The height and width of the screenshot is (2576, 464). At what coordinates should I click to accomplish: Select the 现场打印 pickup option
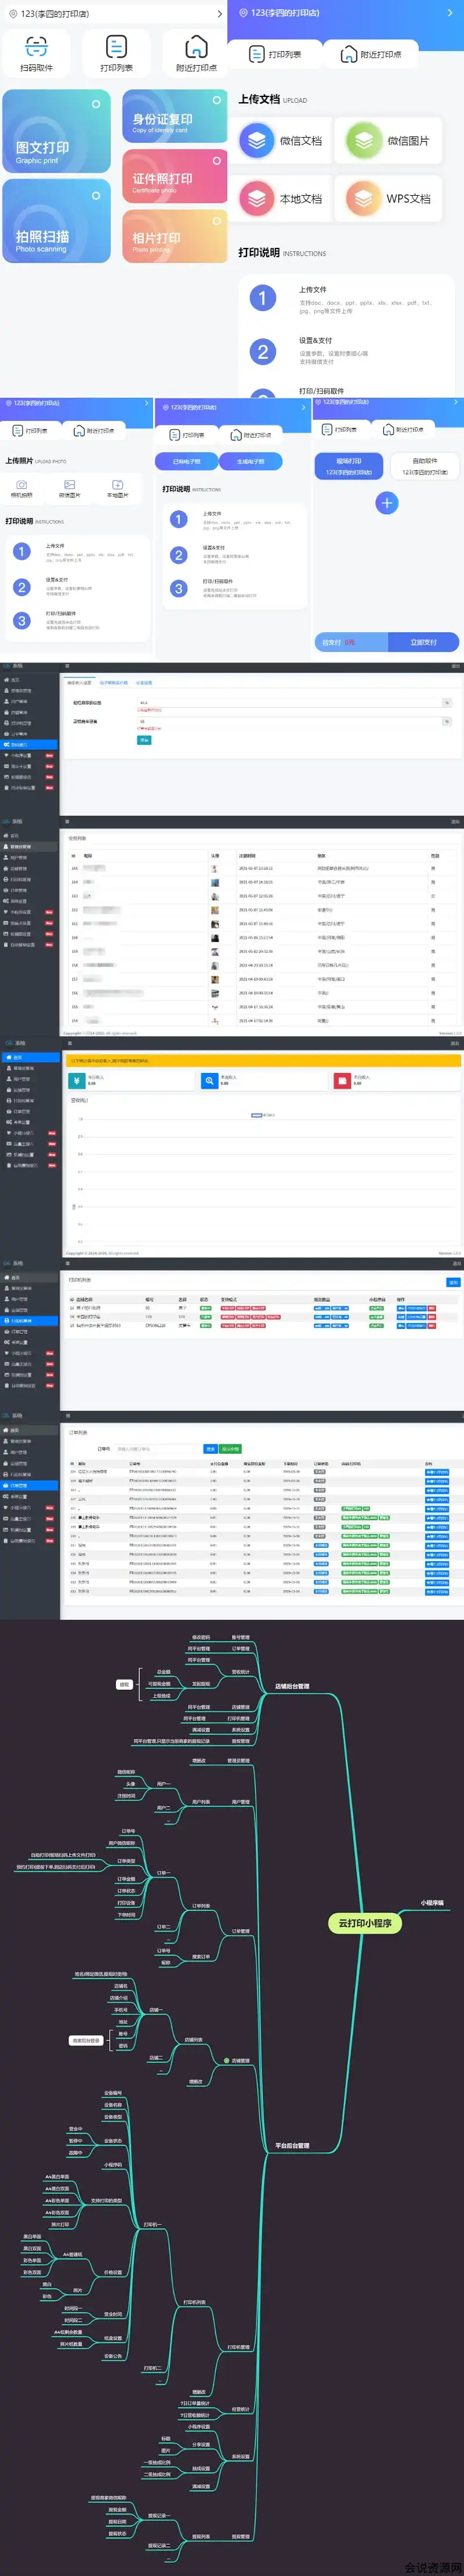(349, 466)
